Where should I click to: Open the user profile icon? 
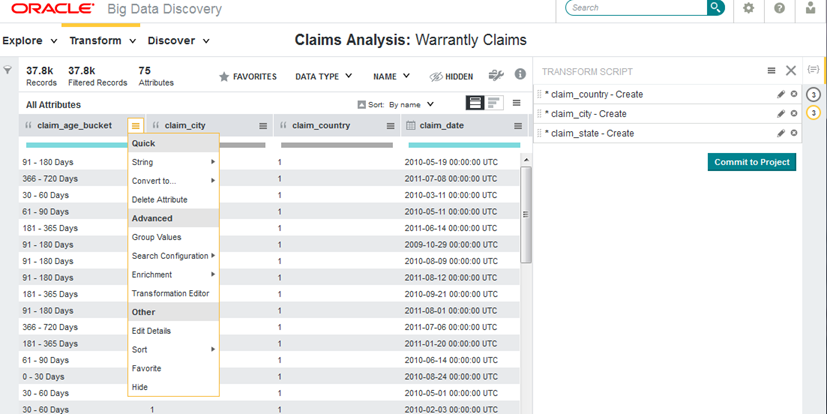[811, 7]
